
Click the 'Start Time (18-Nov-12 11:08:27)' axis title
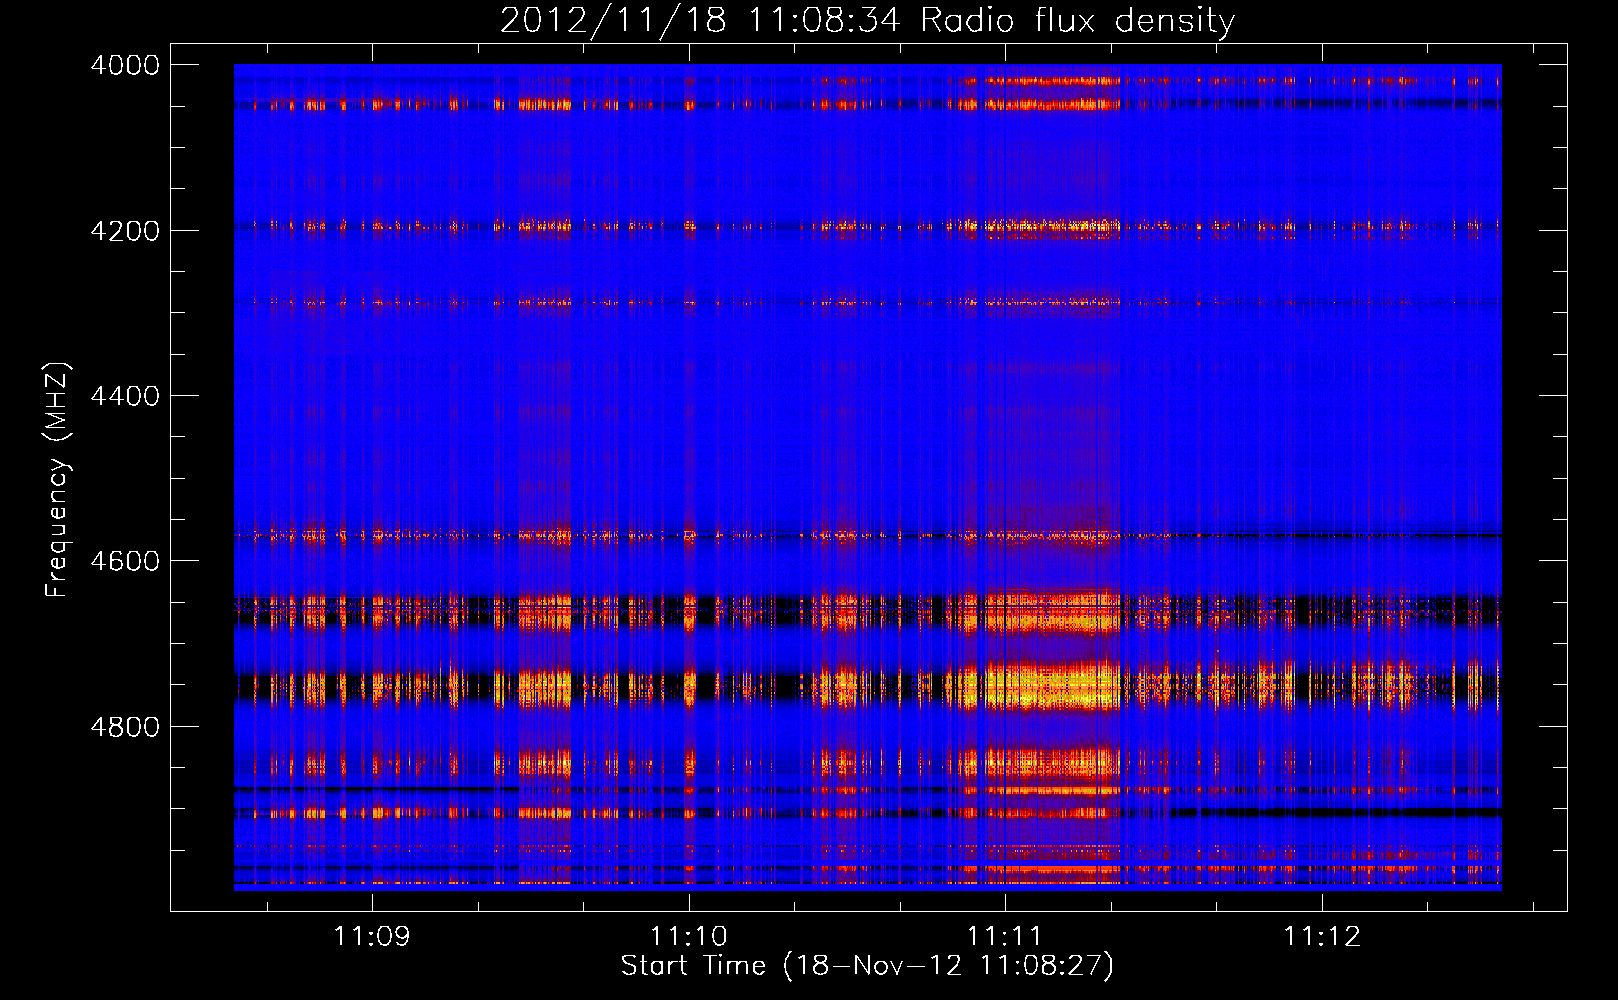867,966
